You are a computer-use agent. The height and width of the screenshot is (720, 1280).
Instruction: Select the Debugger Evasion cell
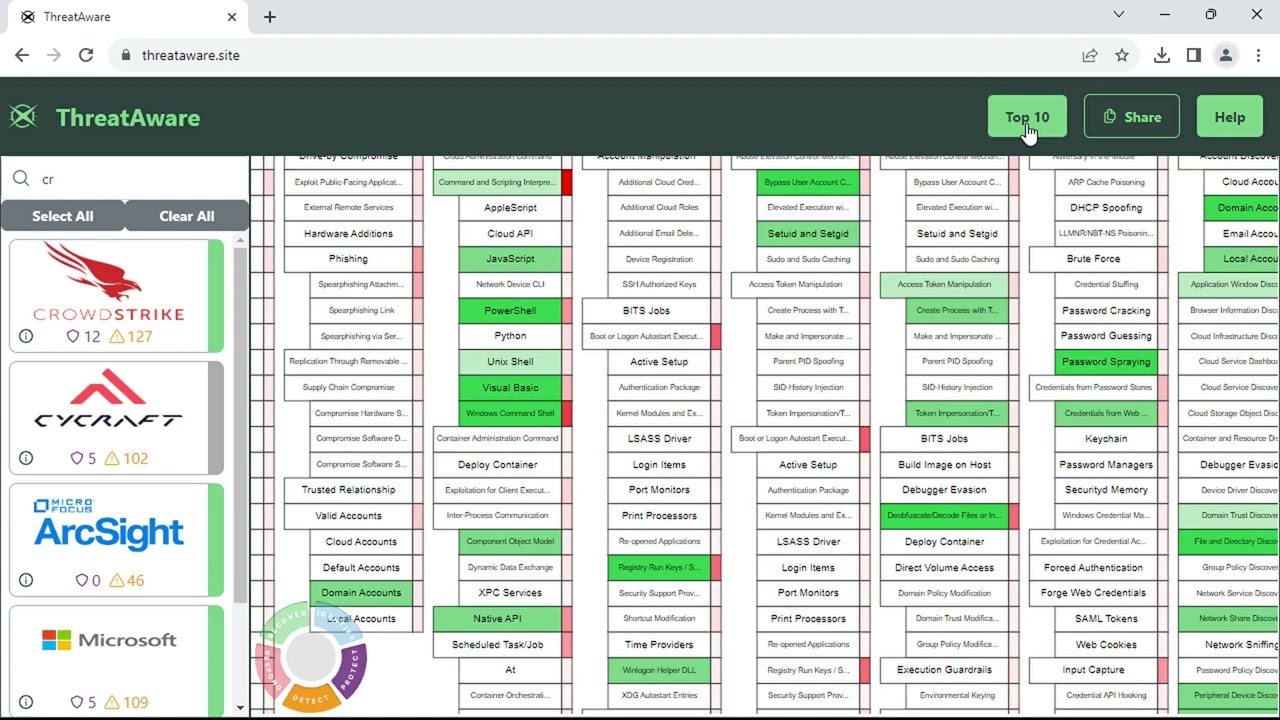point(944,490)
